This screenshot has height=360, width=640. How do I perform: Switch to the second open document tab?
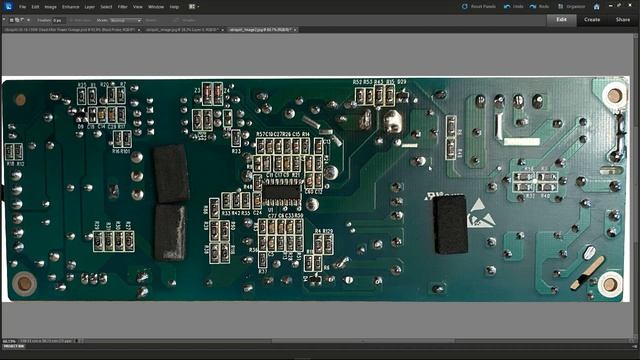[182, 30]
